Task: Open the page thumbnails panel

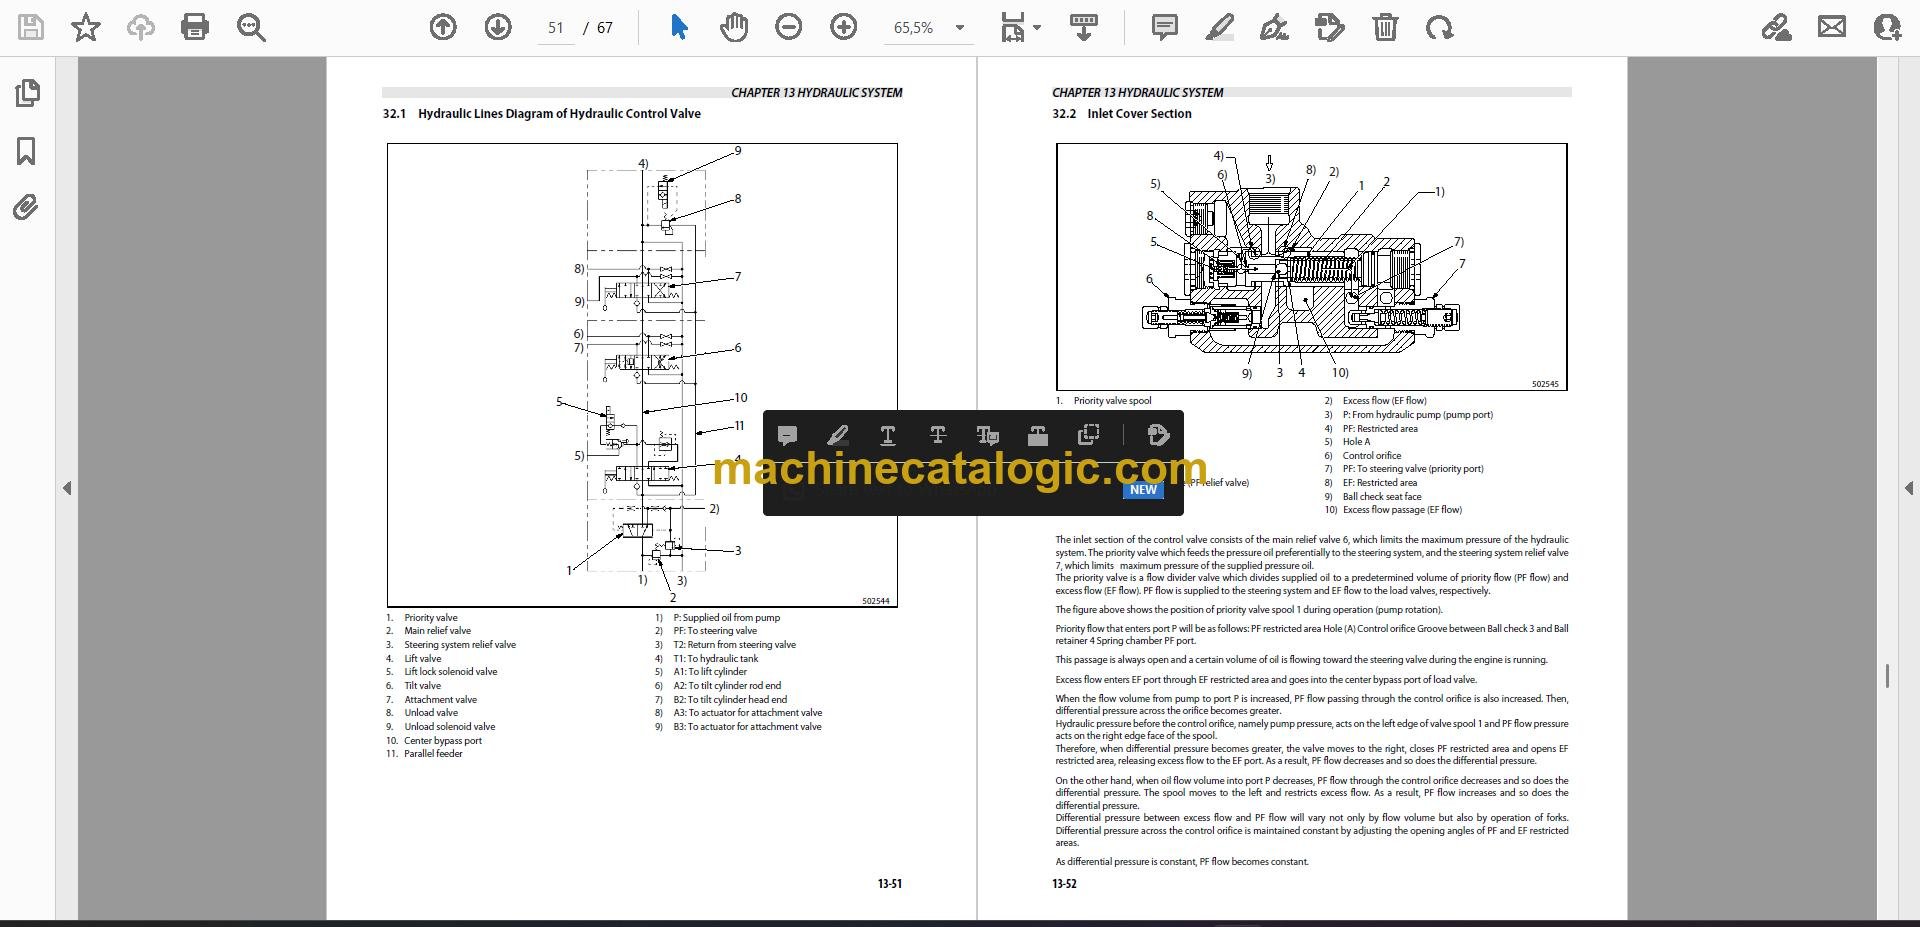Action: point(27,93)
